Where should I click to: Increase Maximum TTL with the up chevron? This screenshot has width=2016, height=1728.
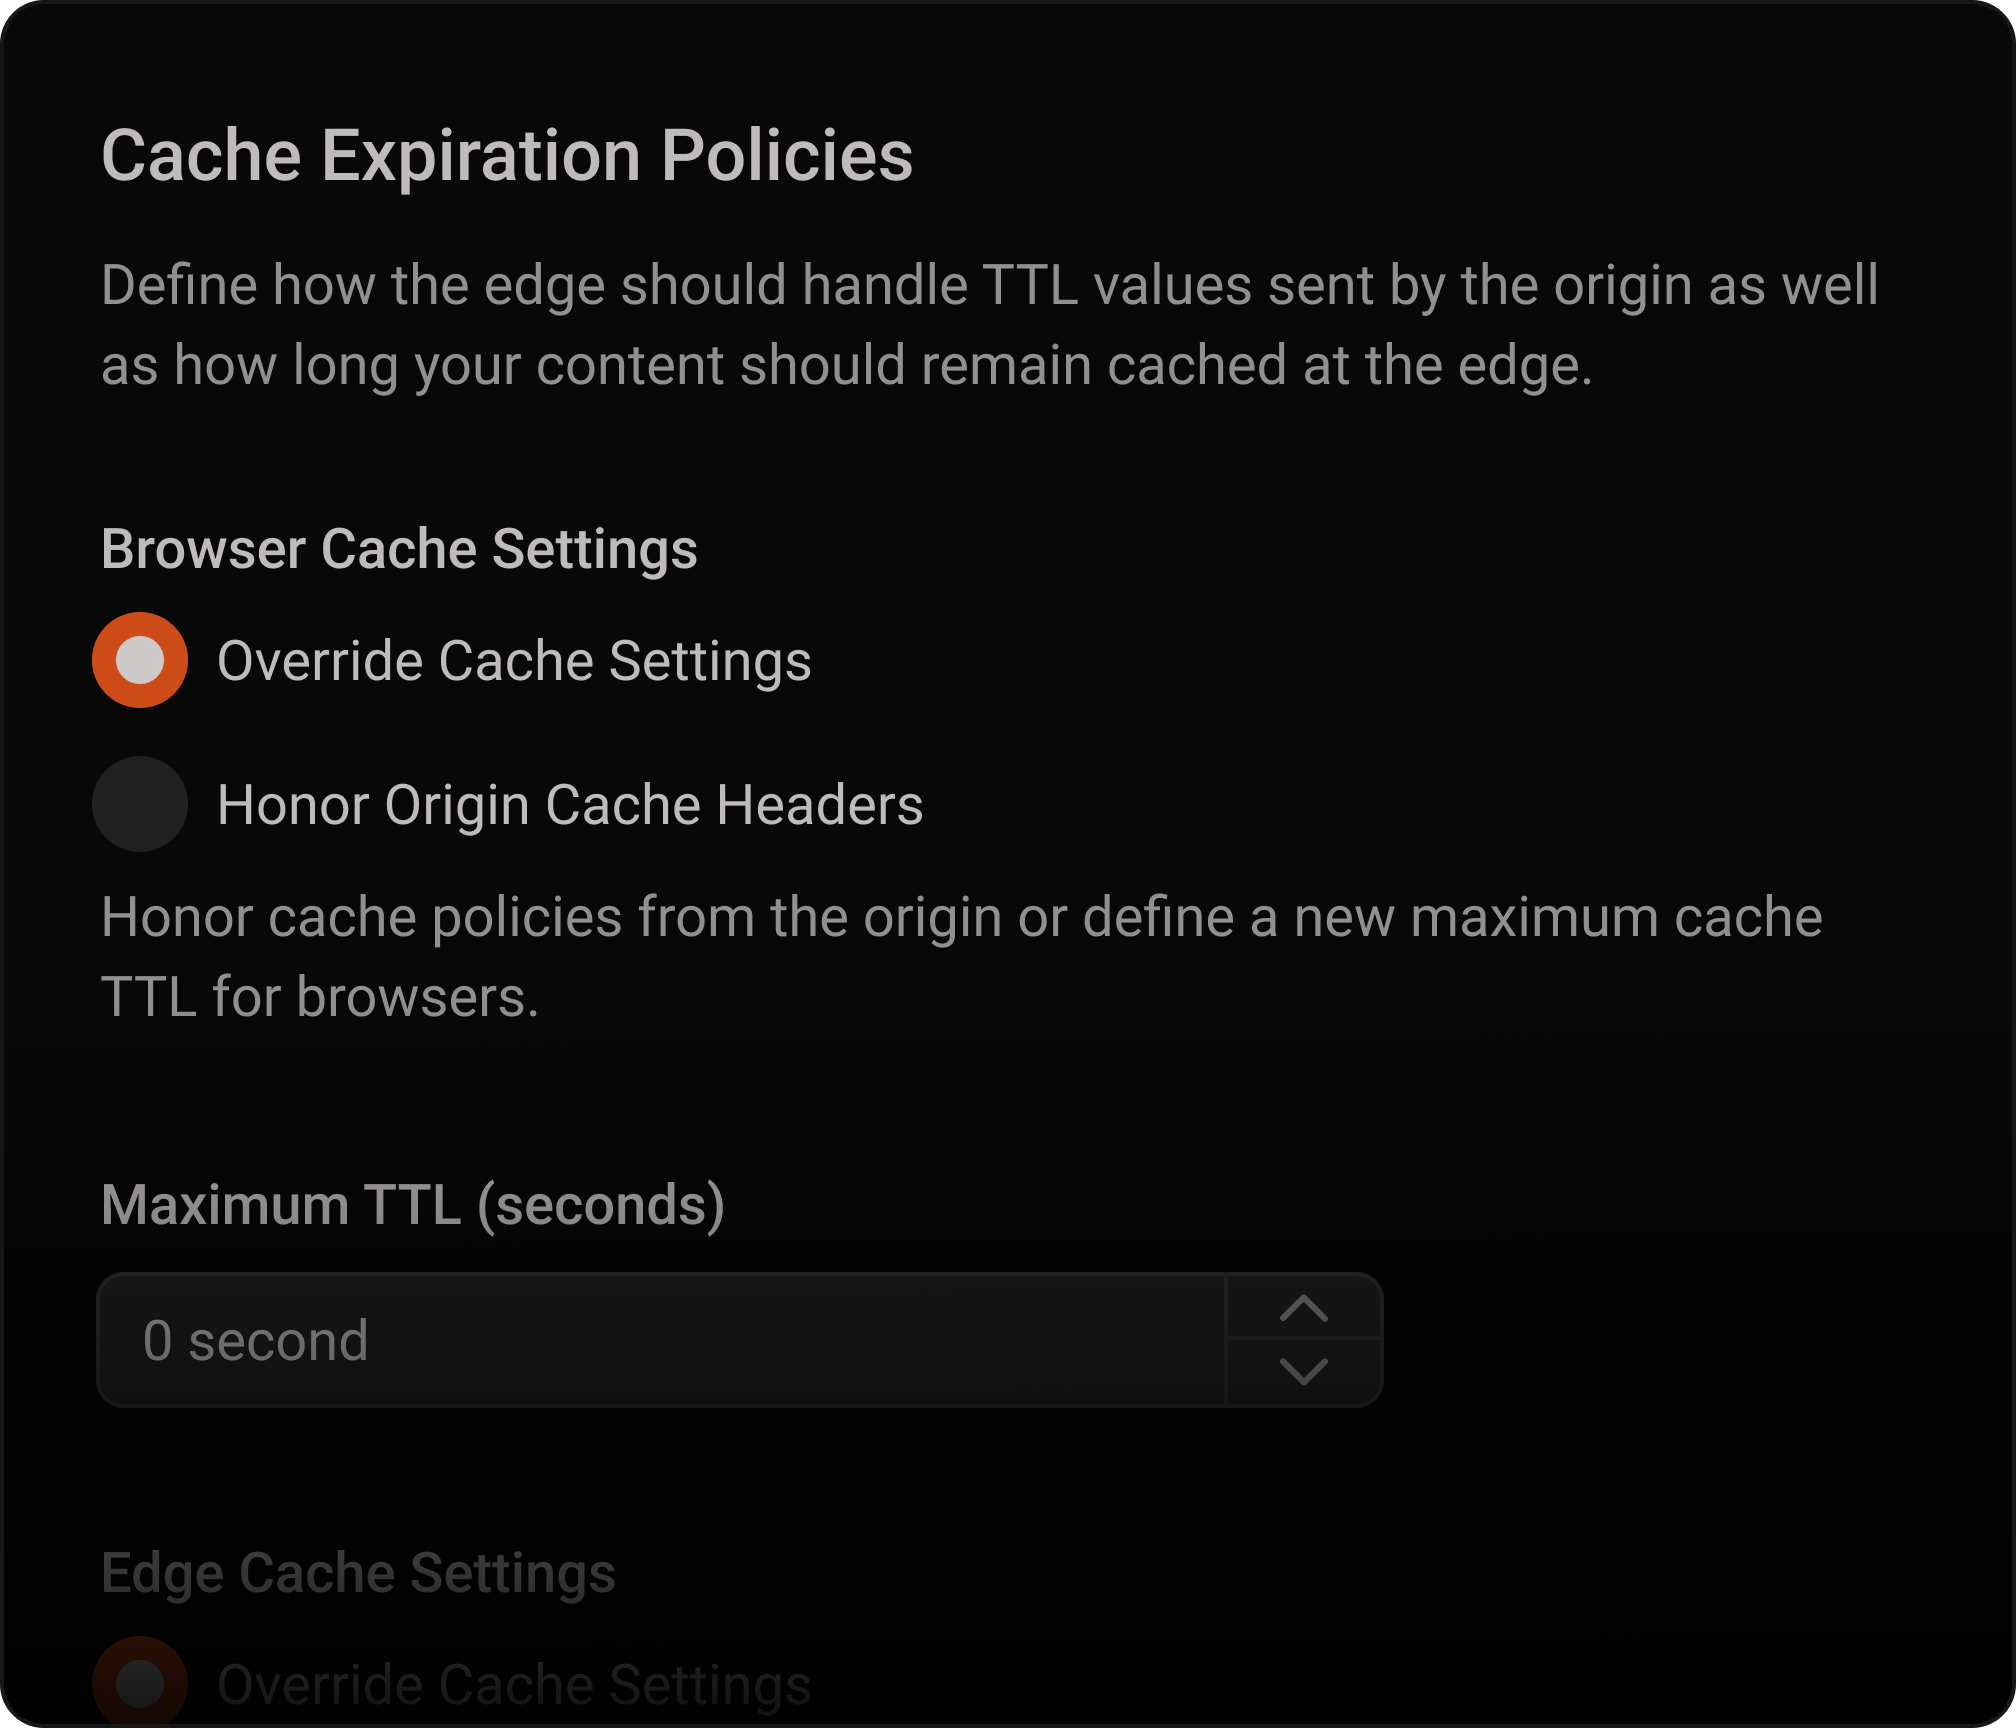click(1304, 1308)
